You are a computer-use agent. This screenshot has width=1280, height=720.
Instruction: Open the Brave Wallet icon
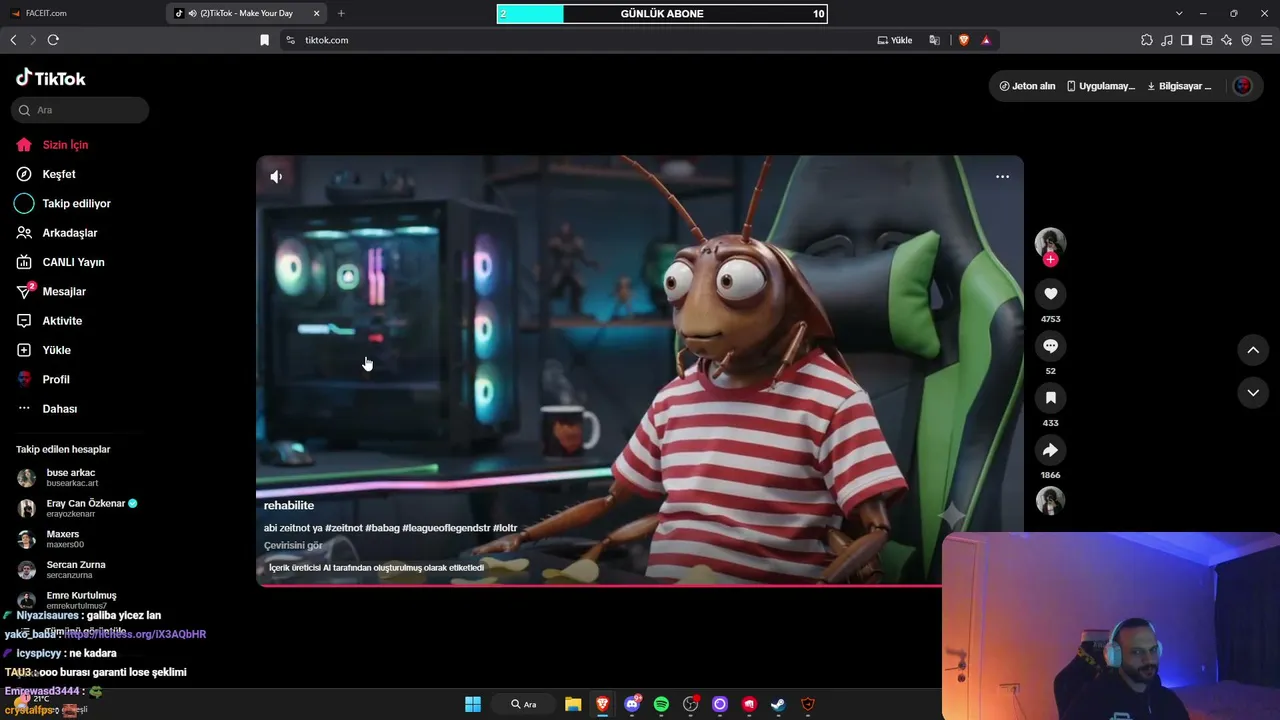[x=1206, y=40]
